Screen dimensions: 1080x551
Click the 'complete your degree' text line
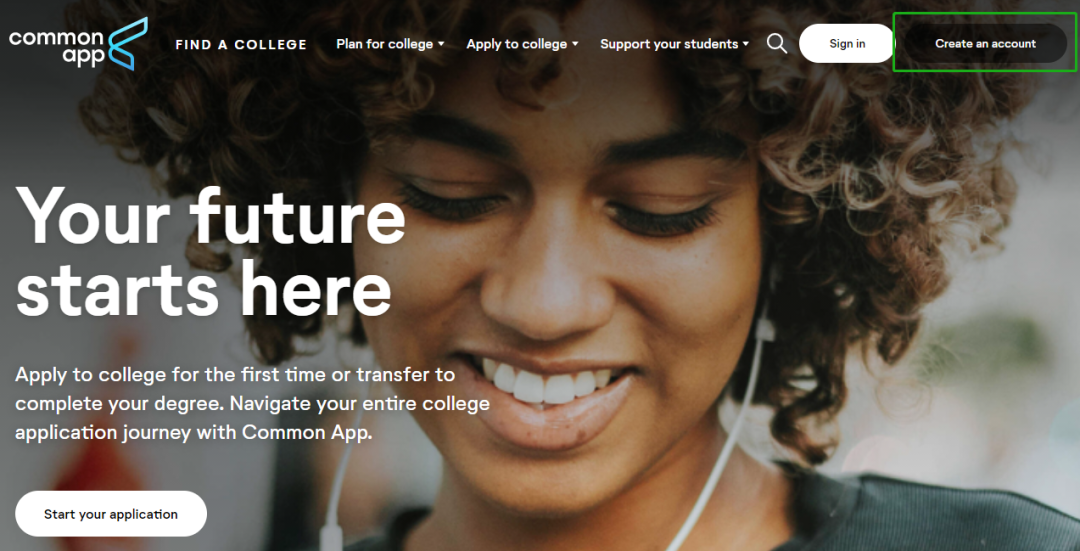click(252, 404)
